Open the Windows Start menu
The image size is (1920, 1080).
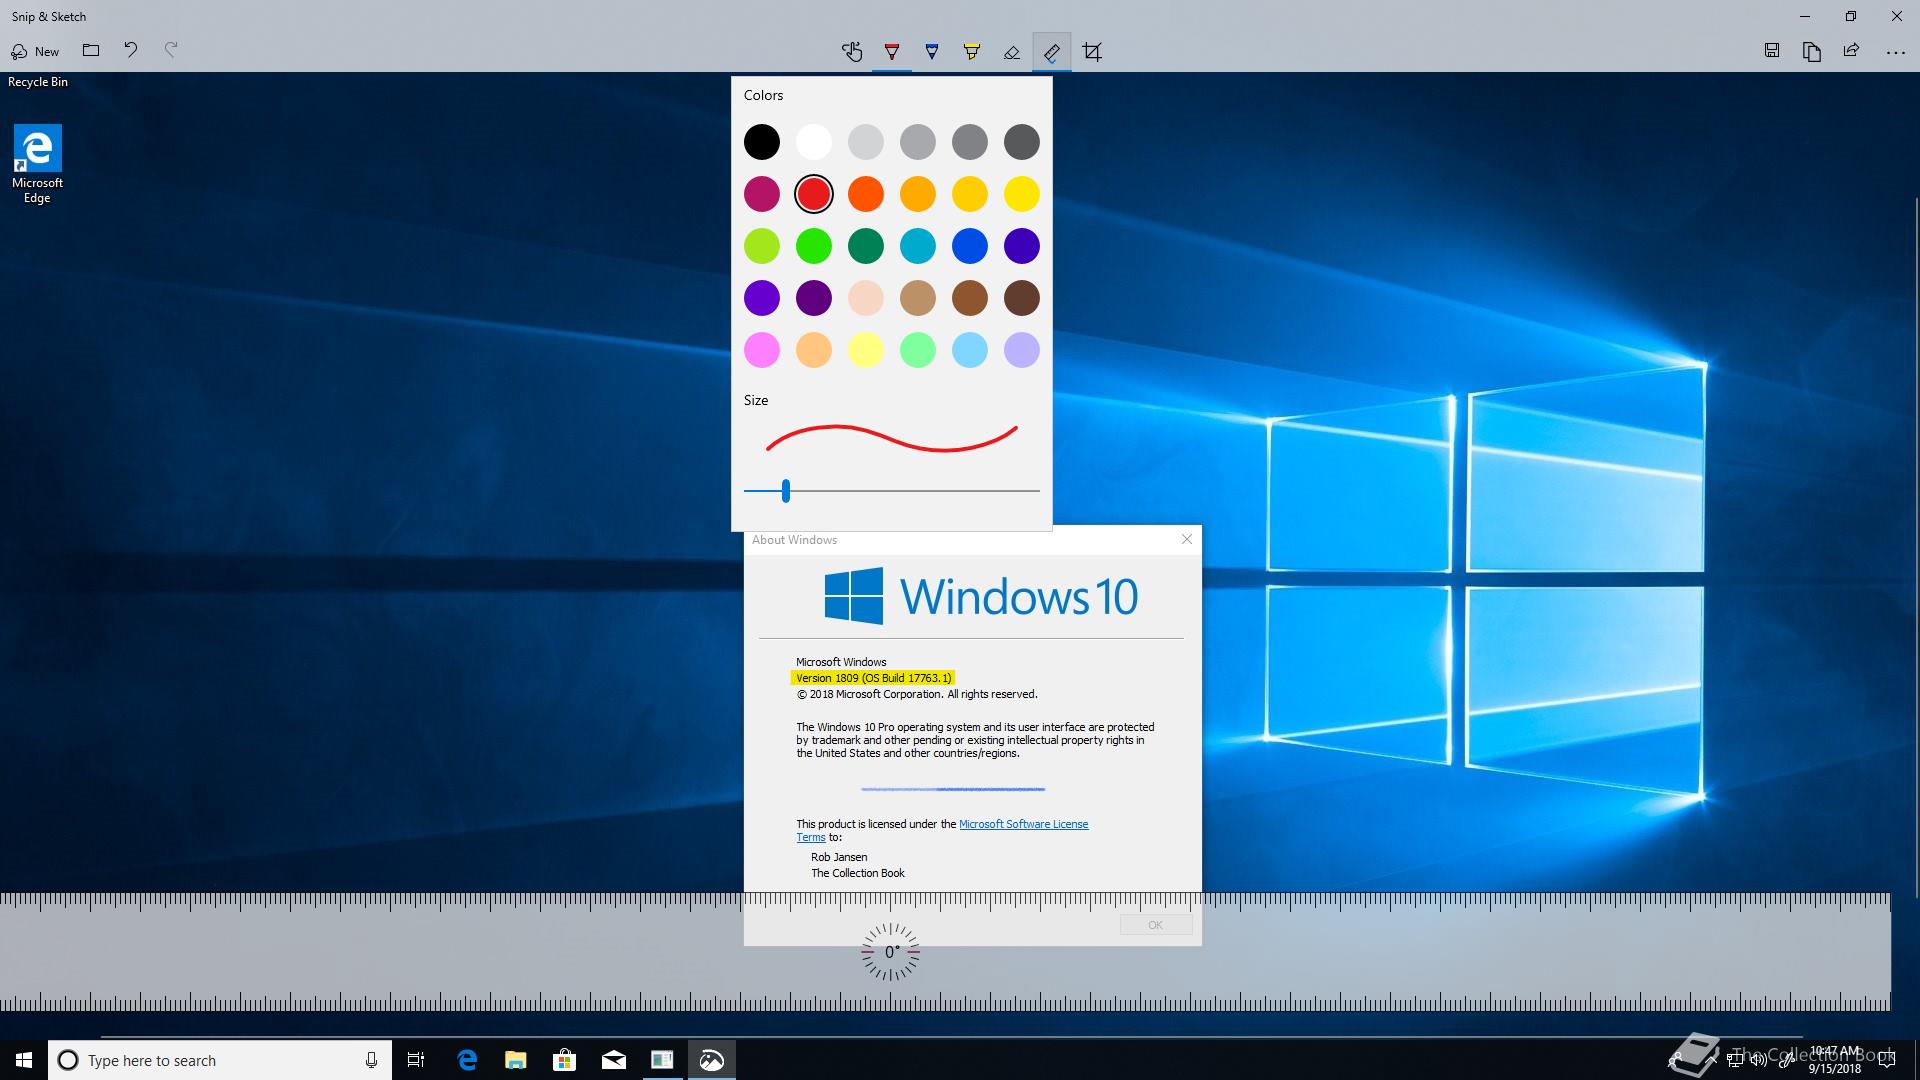coord(24,1060)
